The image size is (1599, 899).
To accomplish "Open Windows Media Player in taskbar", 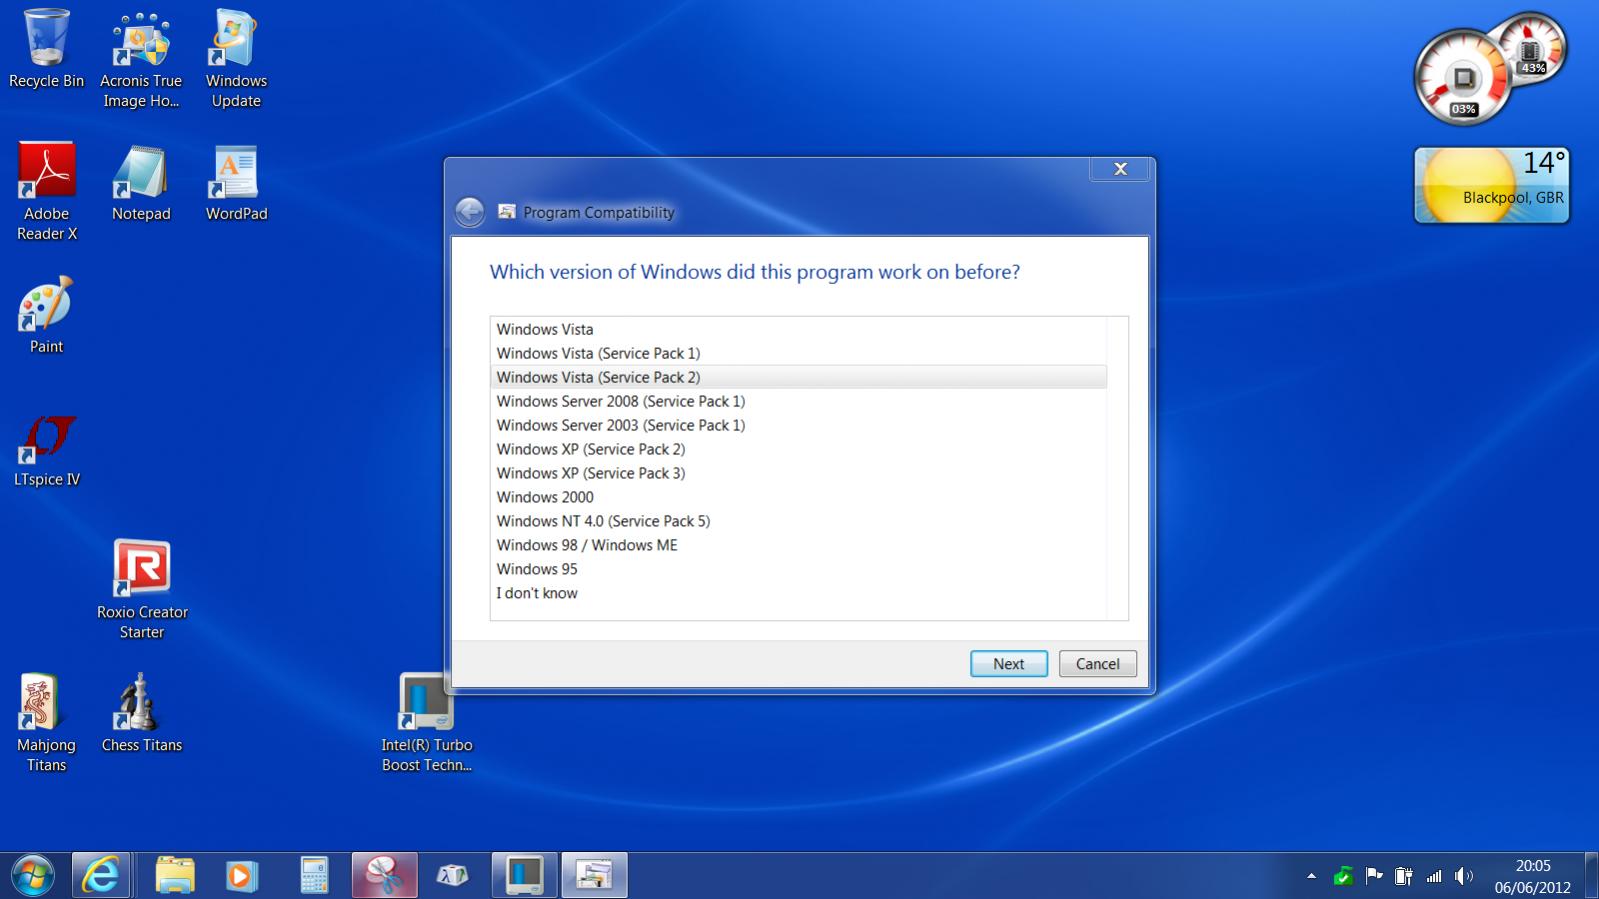I will point(240,876).
